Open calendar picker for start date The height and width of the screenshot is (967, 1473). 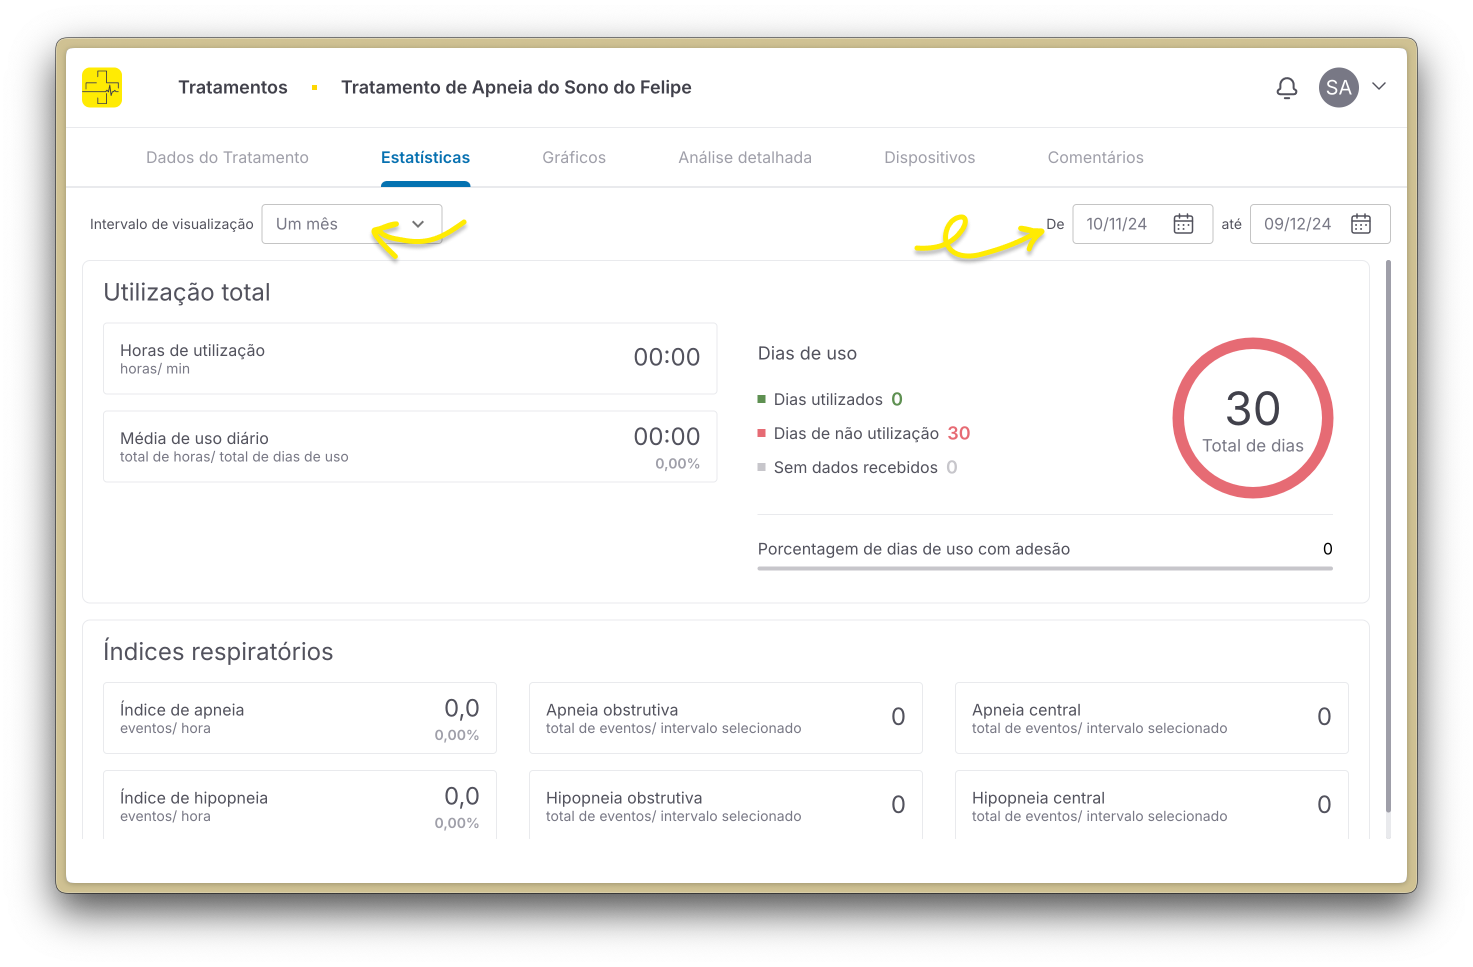pyautogui.click(x=1183, y=224)
